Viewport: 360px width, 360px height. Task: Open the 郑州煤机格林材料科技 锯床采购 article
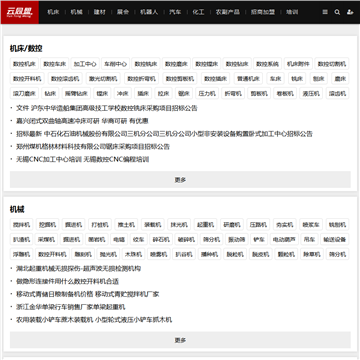(x=93, y=147)
